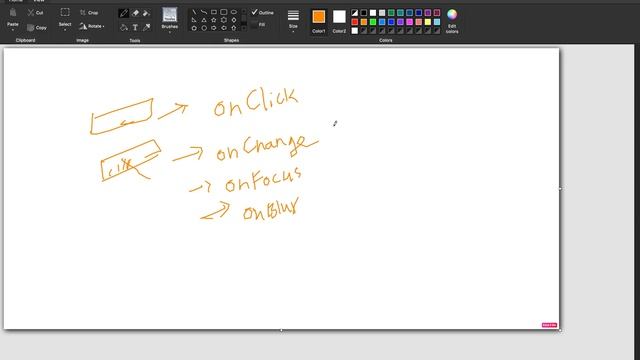Choose the ellipse shape
Screen dimensions: 640x360
click(x=233, y=12)
